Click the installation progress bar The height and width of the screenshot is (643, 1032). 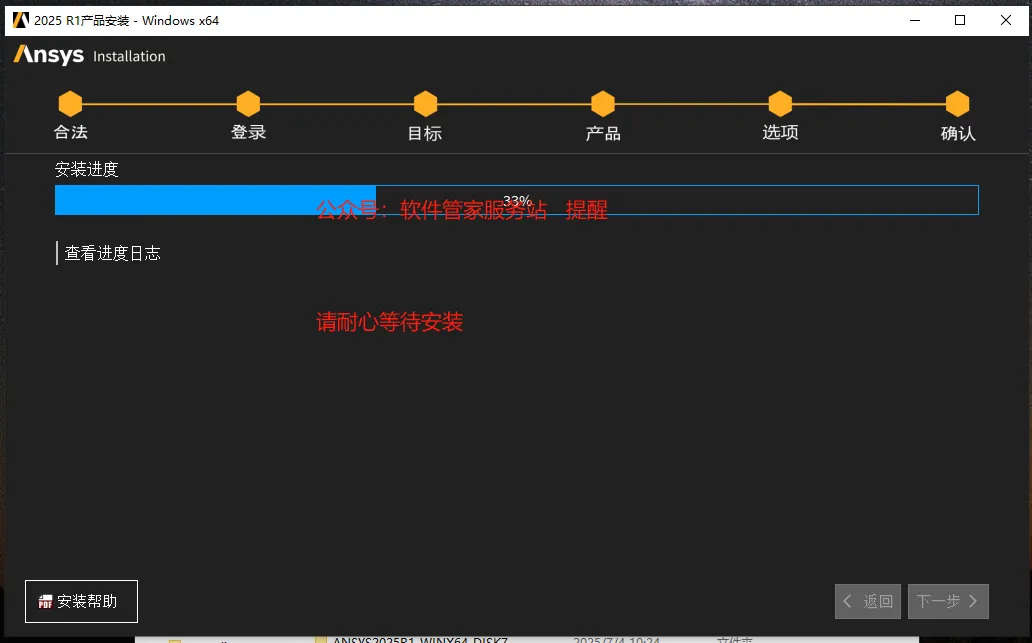coord(517,200)
